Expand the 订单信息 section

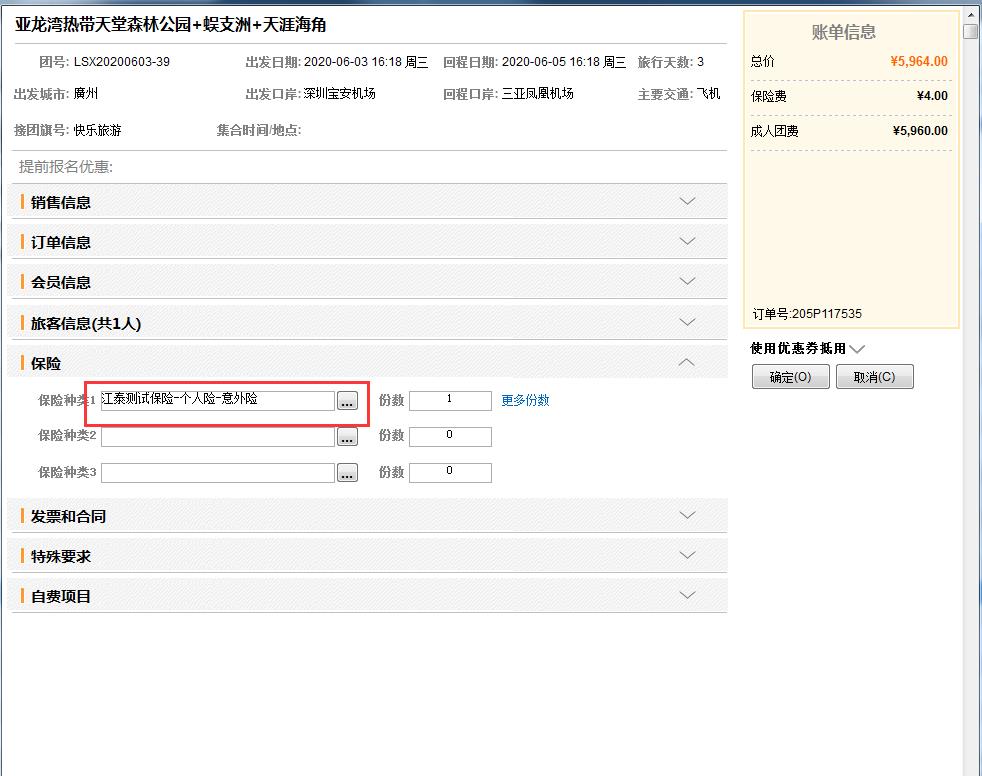pos(687,241)
